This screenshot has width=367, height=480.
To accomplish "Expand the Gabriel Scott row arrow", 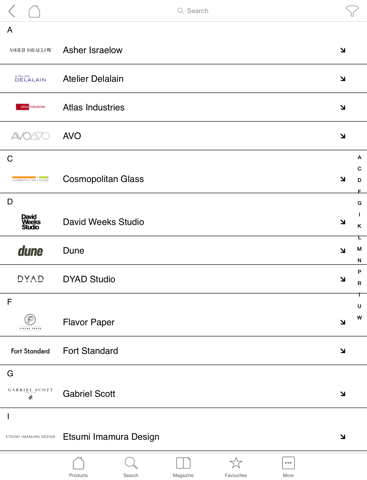I will click(343, 394).
